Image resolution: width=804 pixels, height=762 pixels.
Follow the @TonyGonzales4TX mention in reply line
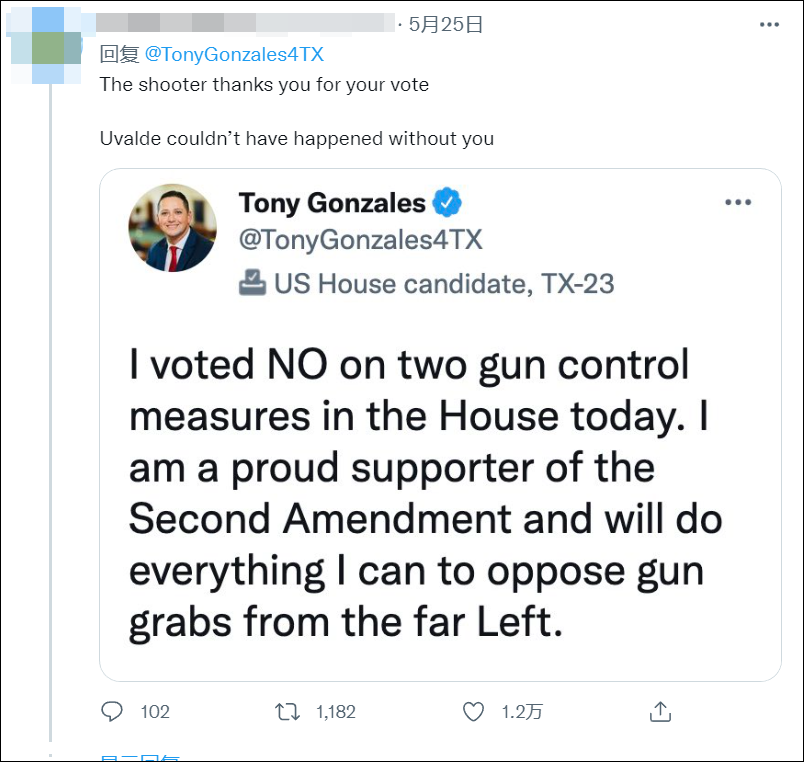click(235, 54)
